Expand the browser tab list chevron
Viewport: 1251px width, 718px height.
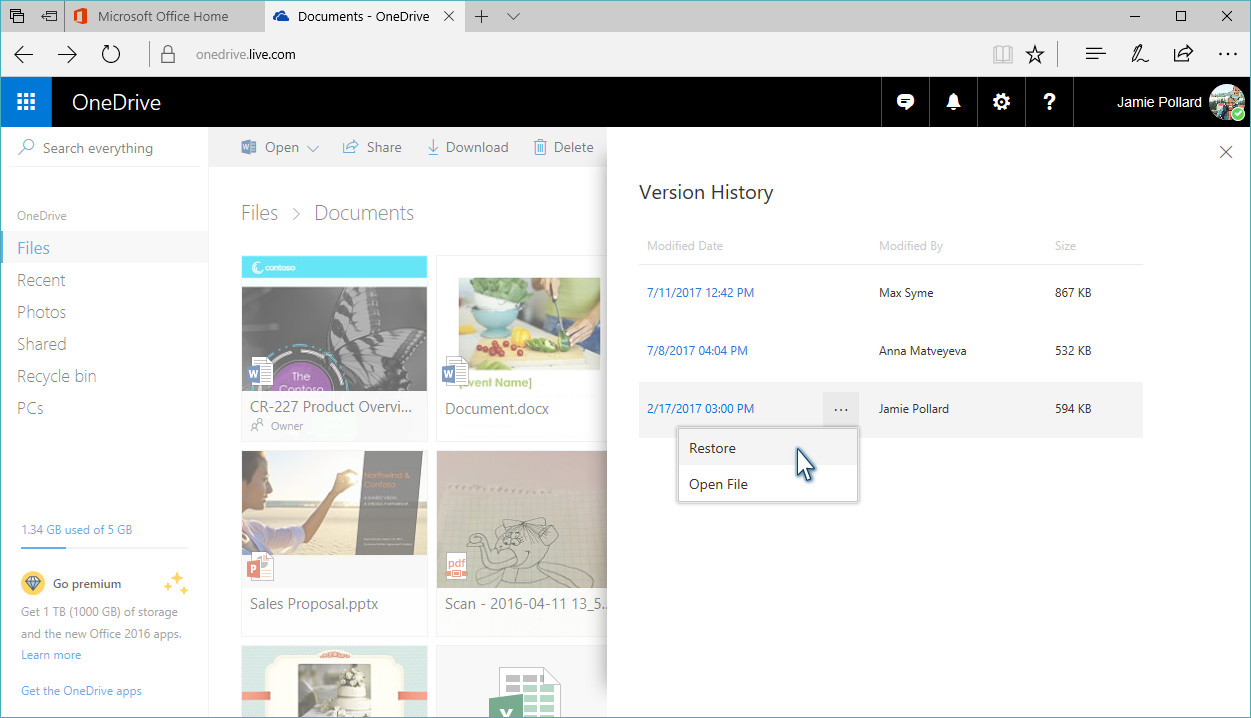512,16
